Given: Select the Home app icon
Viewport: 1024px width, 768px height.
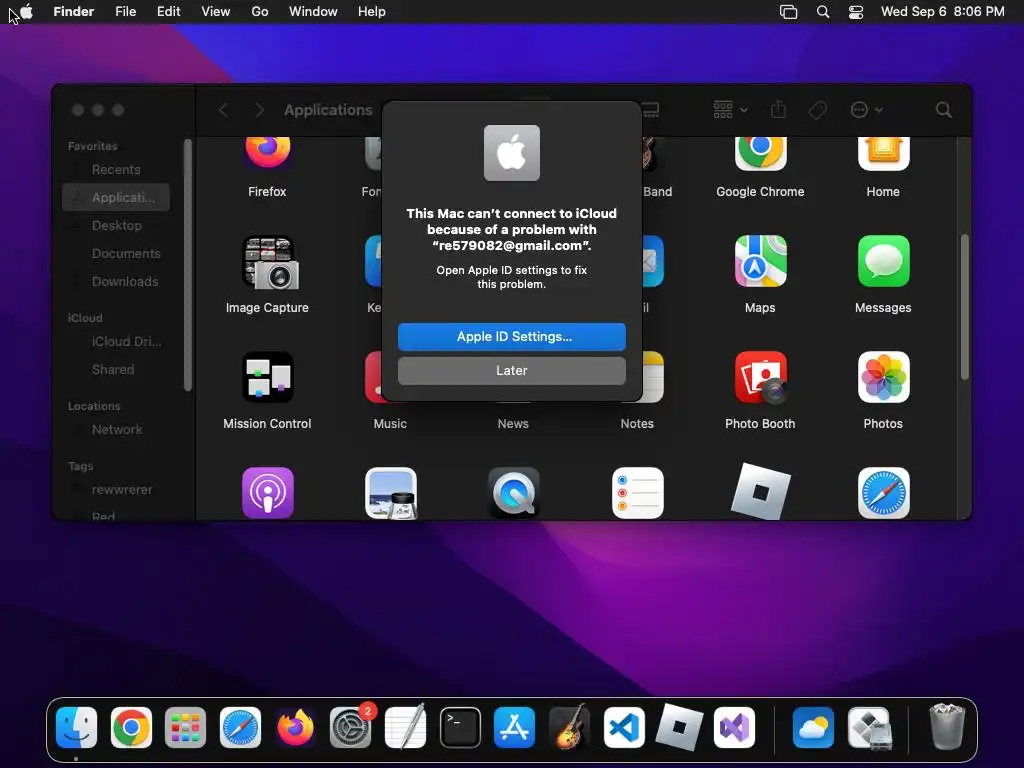Looking at the screenshot, I should click(883, 153).
